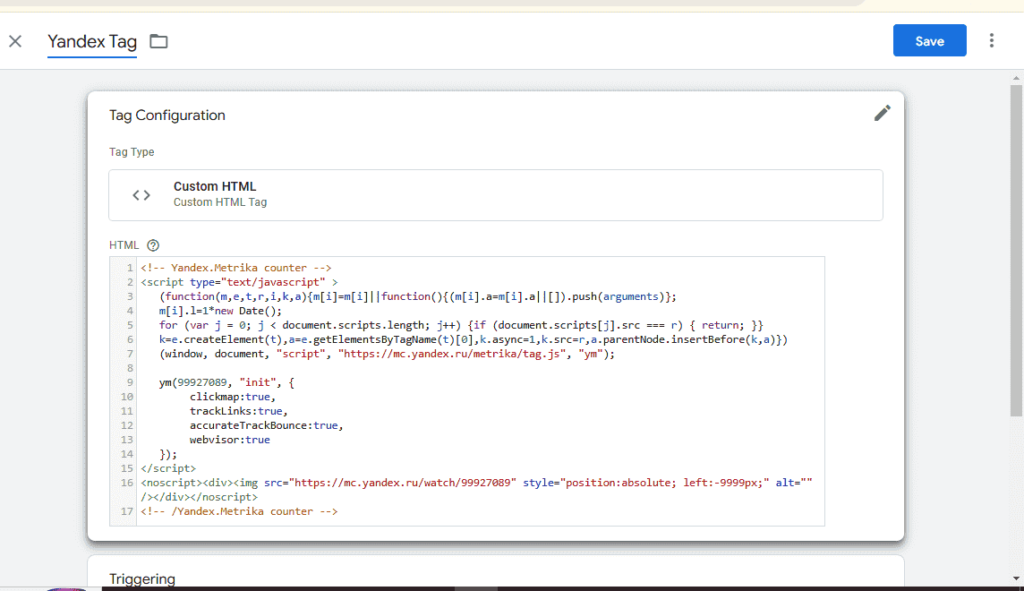Viewport: 1024px width, 591px height.
Task: Click the script type="text/javascript" line
Action: pos(239,282)
